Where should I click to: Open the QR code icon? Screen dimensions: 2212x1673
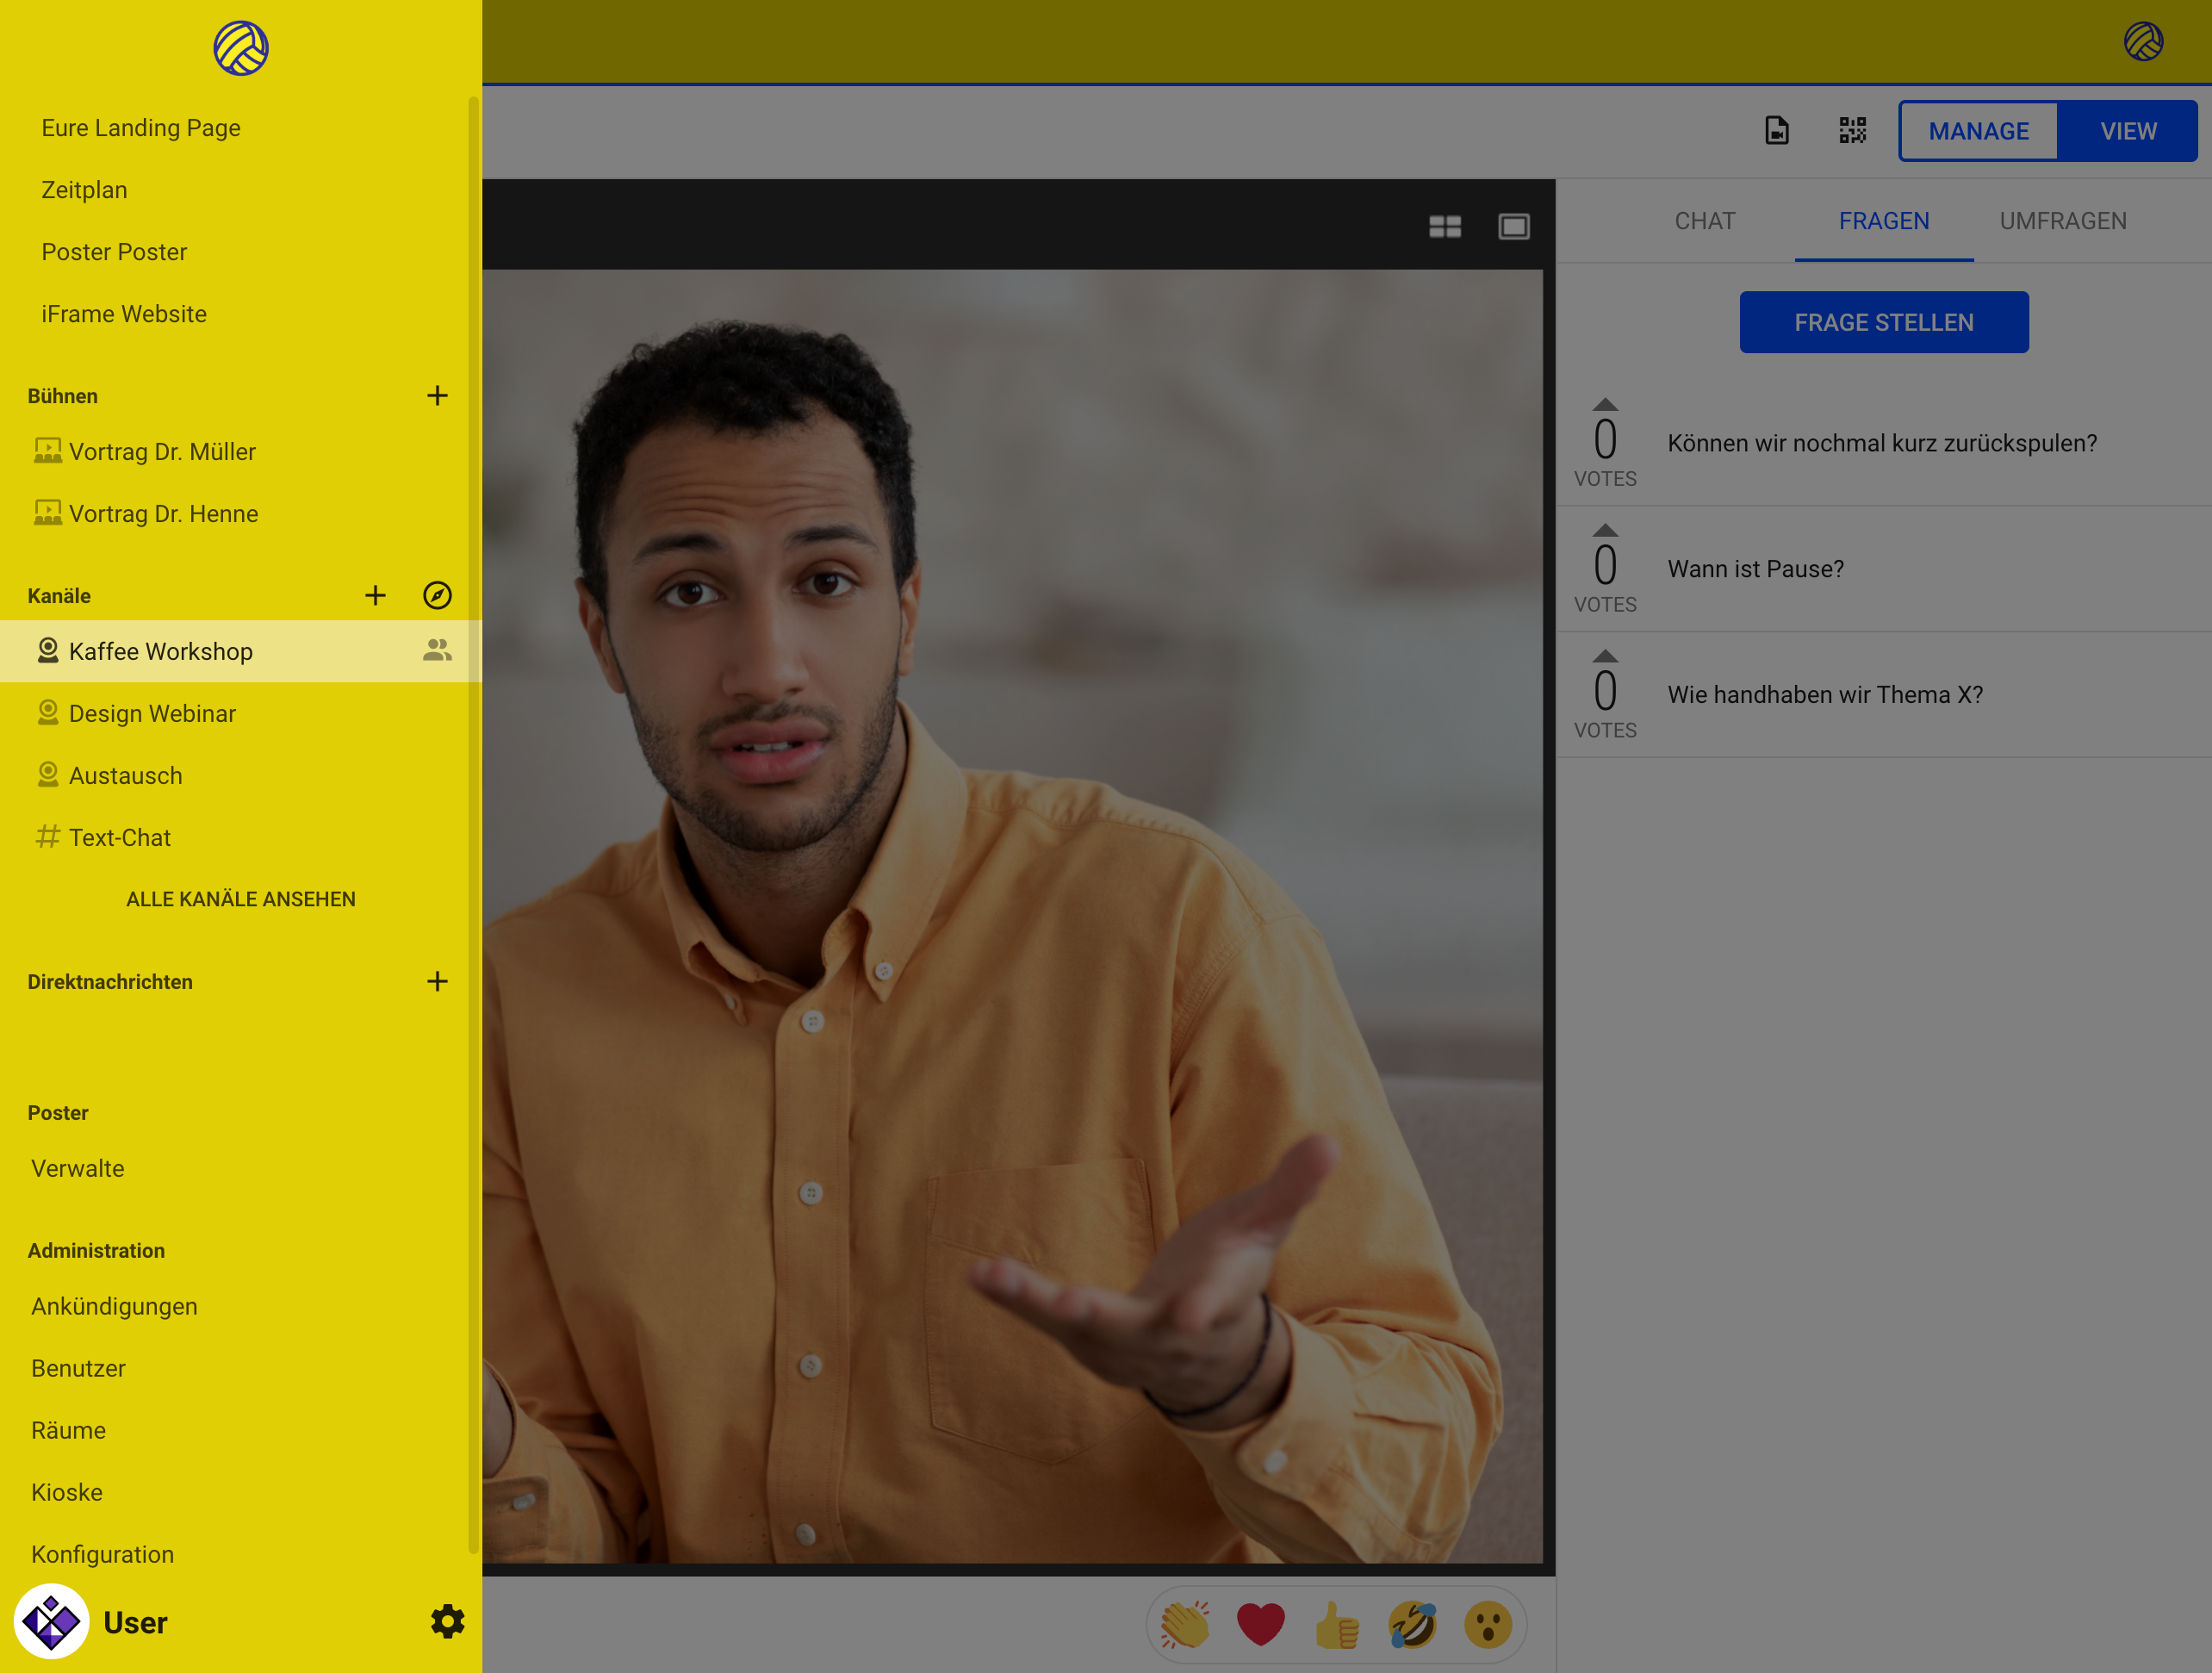tap(1852, 131)
